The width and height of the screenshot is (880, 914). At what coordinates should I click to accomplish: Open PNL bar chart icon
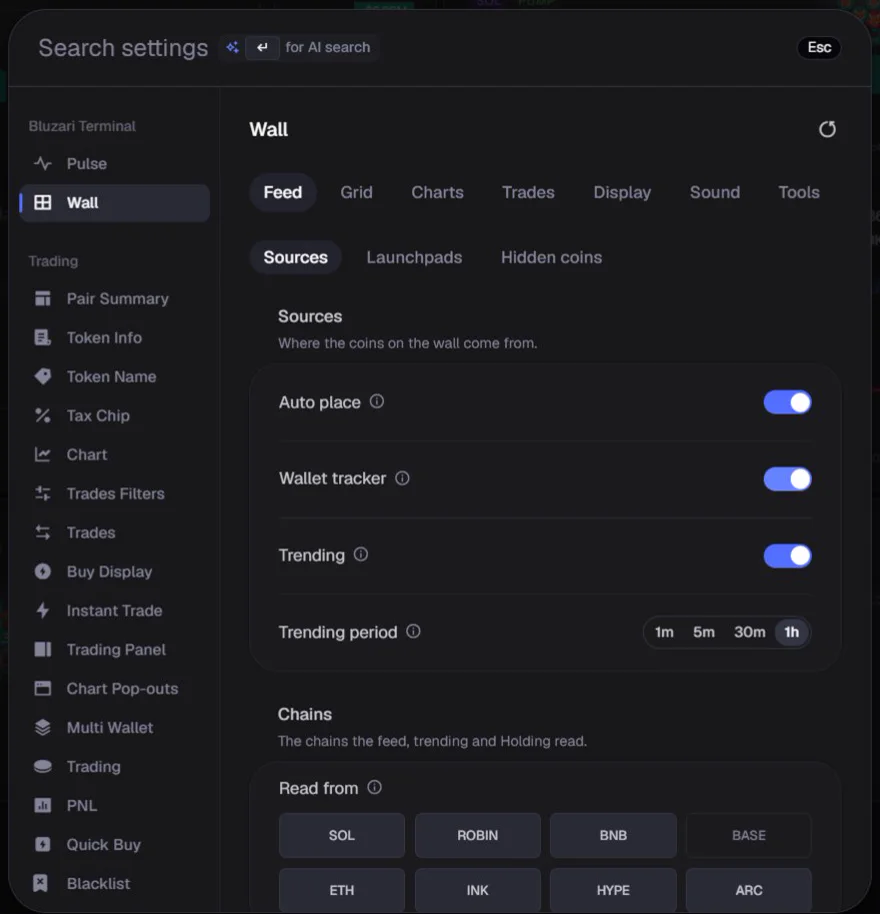coord(43,806)
